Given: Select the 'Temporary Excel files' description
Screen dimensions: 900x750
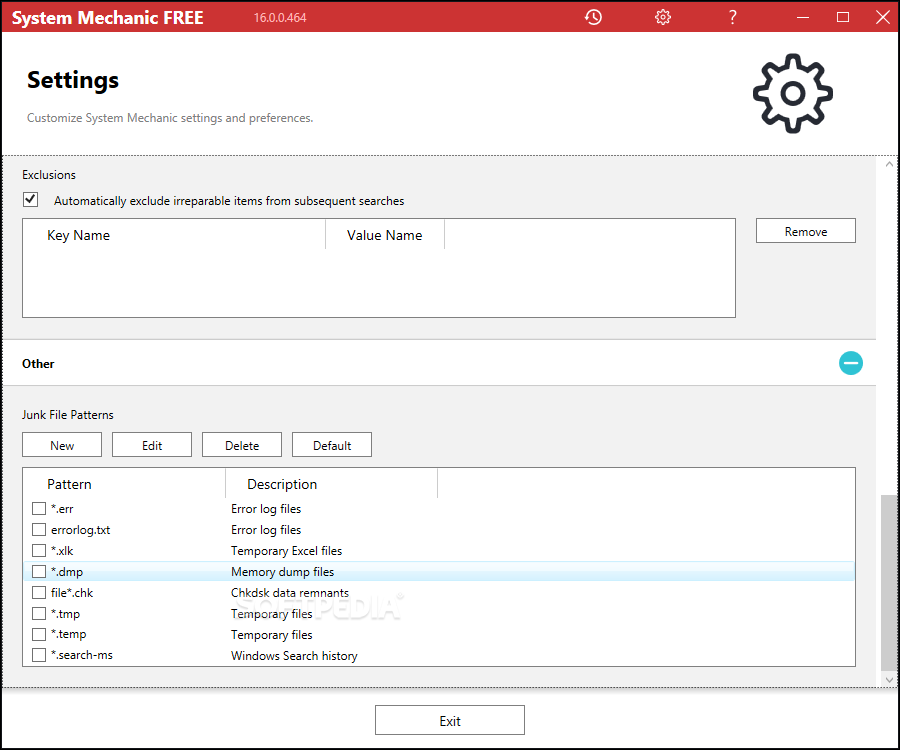Looking at the screenshot, I should (x=286, y=551).
